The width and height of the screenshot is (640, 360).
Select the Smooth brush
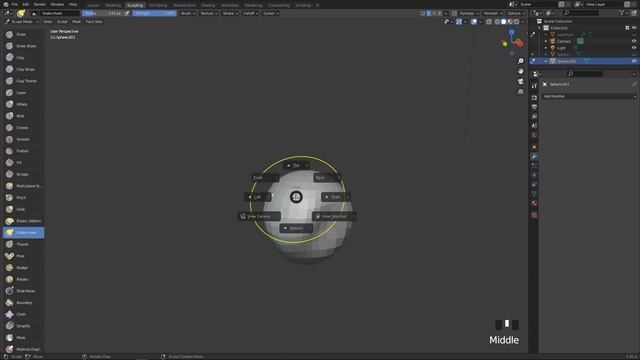tap(23, 139)
